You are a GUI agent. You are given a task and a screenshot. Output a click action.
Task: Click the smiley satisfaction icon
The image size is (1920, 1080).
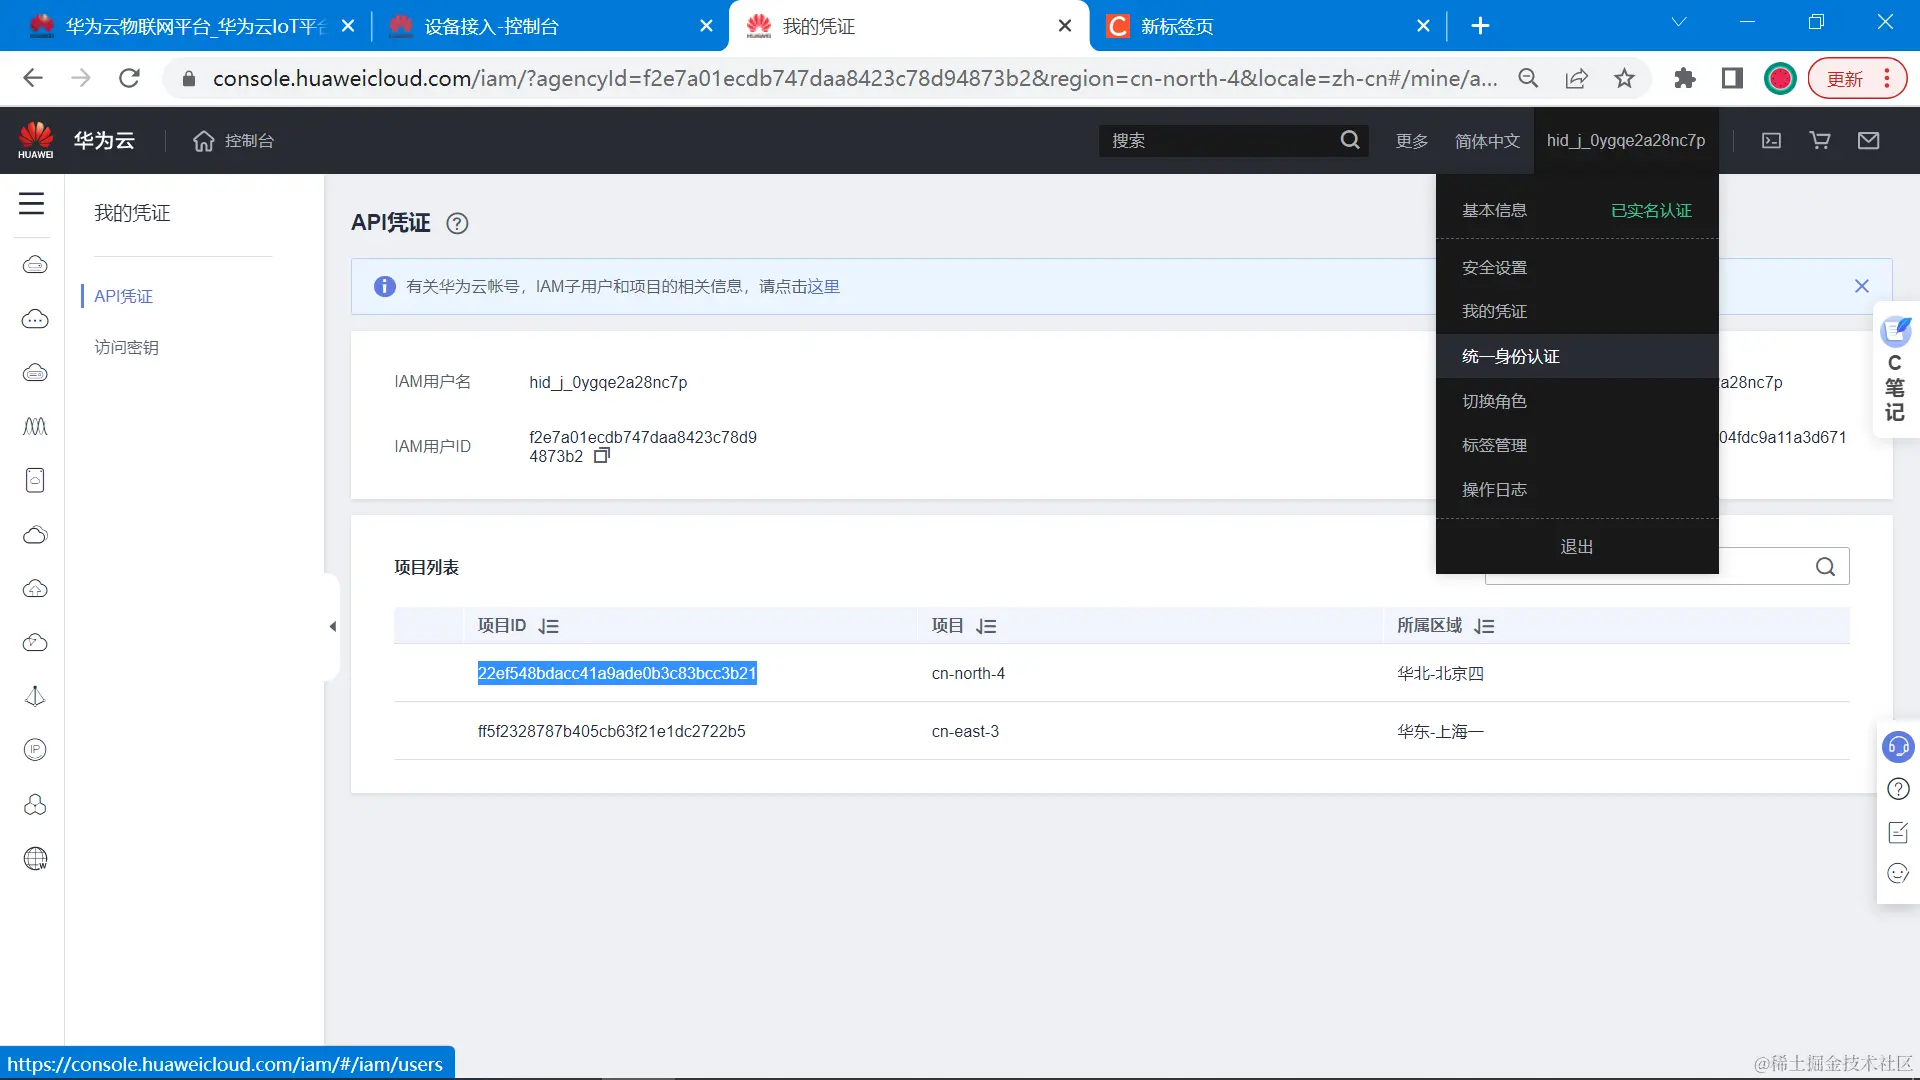(1898, 874)
